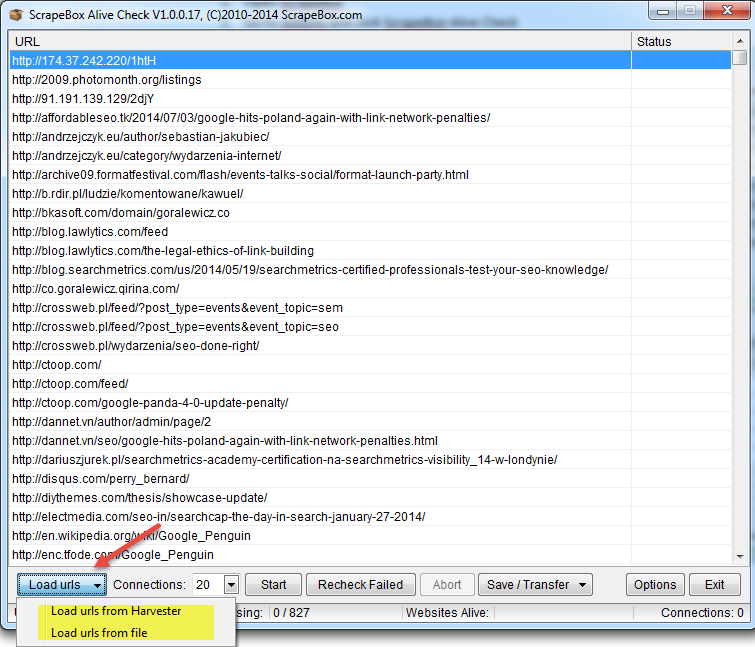Click the Connections value field showing 20
Viewport: 755px width, 647px height.
(208, 585)
